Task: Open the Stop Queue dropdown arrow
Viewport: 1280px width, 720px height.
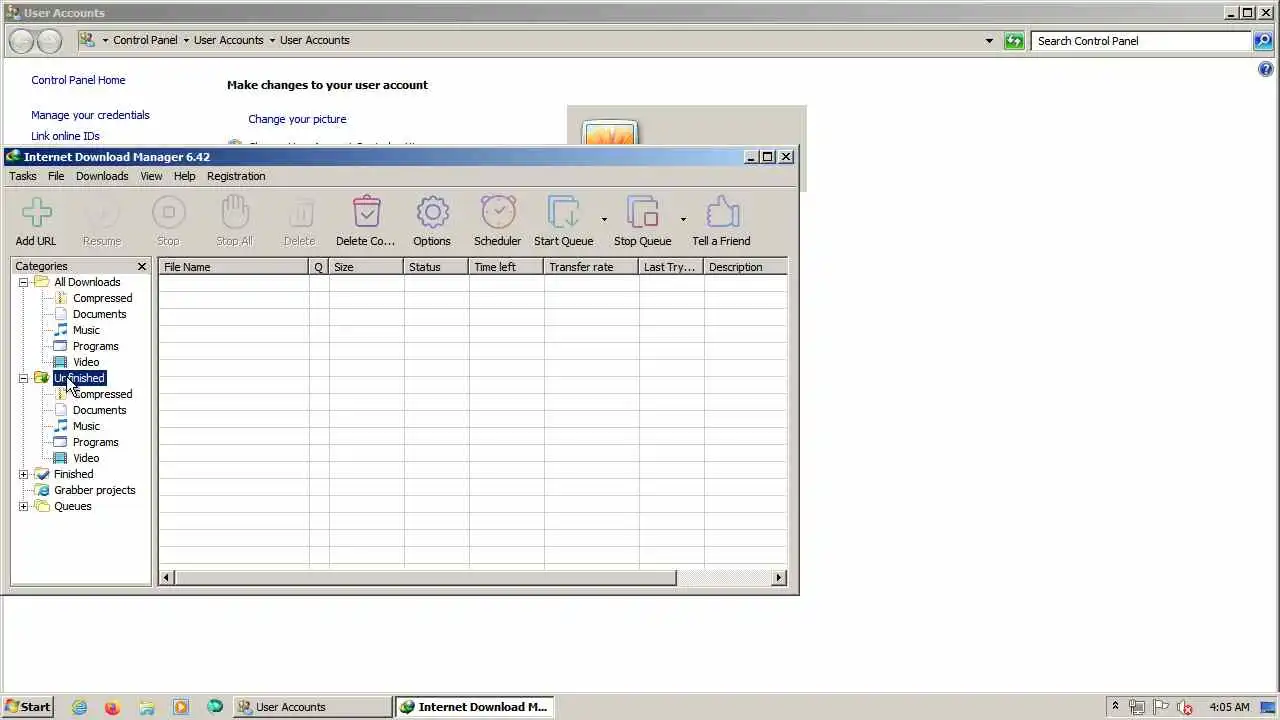Action: [x=683, y=219]
